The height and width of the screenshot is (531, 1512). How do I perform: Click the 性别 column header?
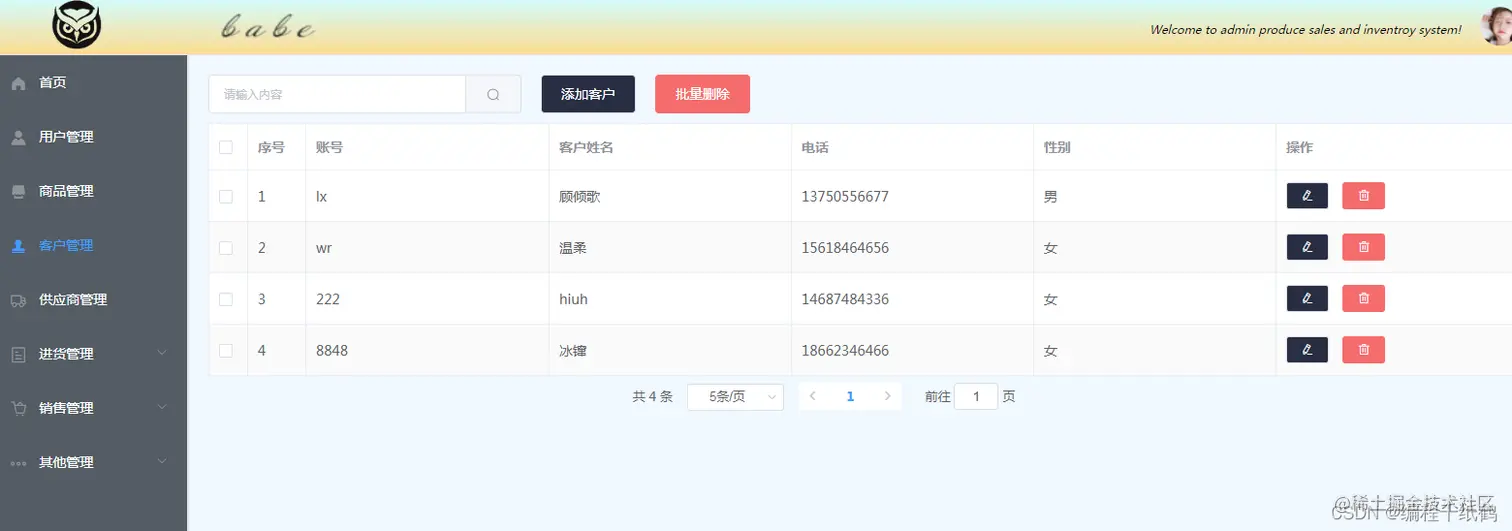1057,147
